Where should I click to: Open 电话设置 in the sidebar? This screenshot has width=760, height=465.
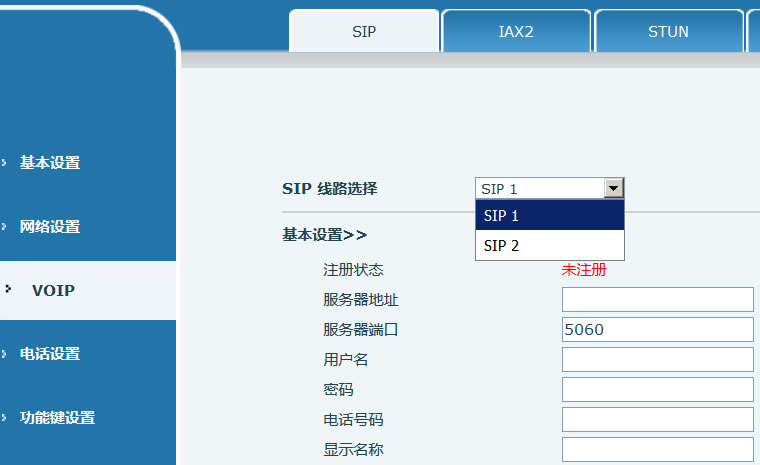pos(50,354)
